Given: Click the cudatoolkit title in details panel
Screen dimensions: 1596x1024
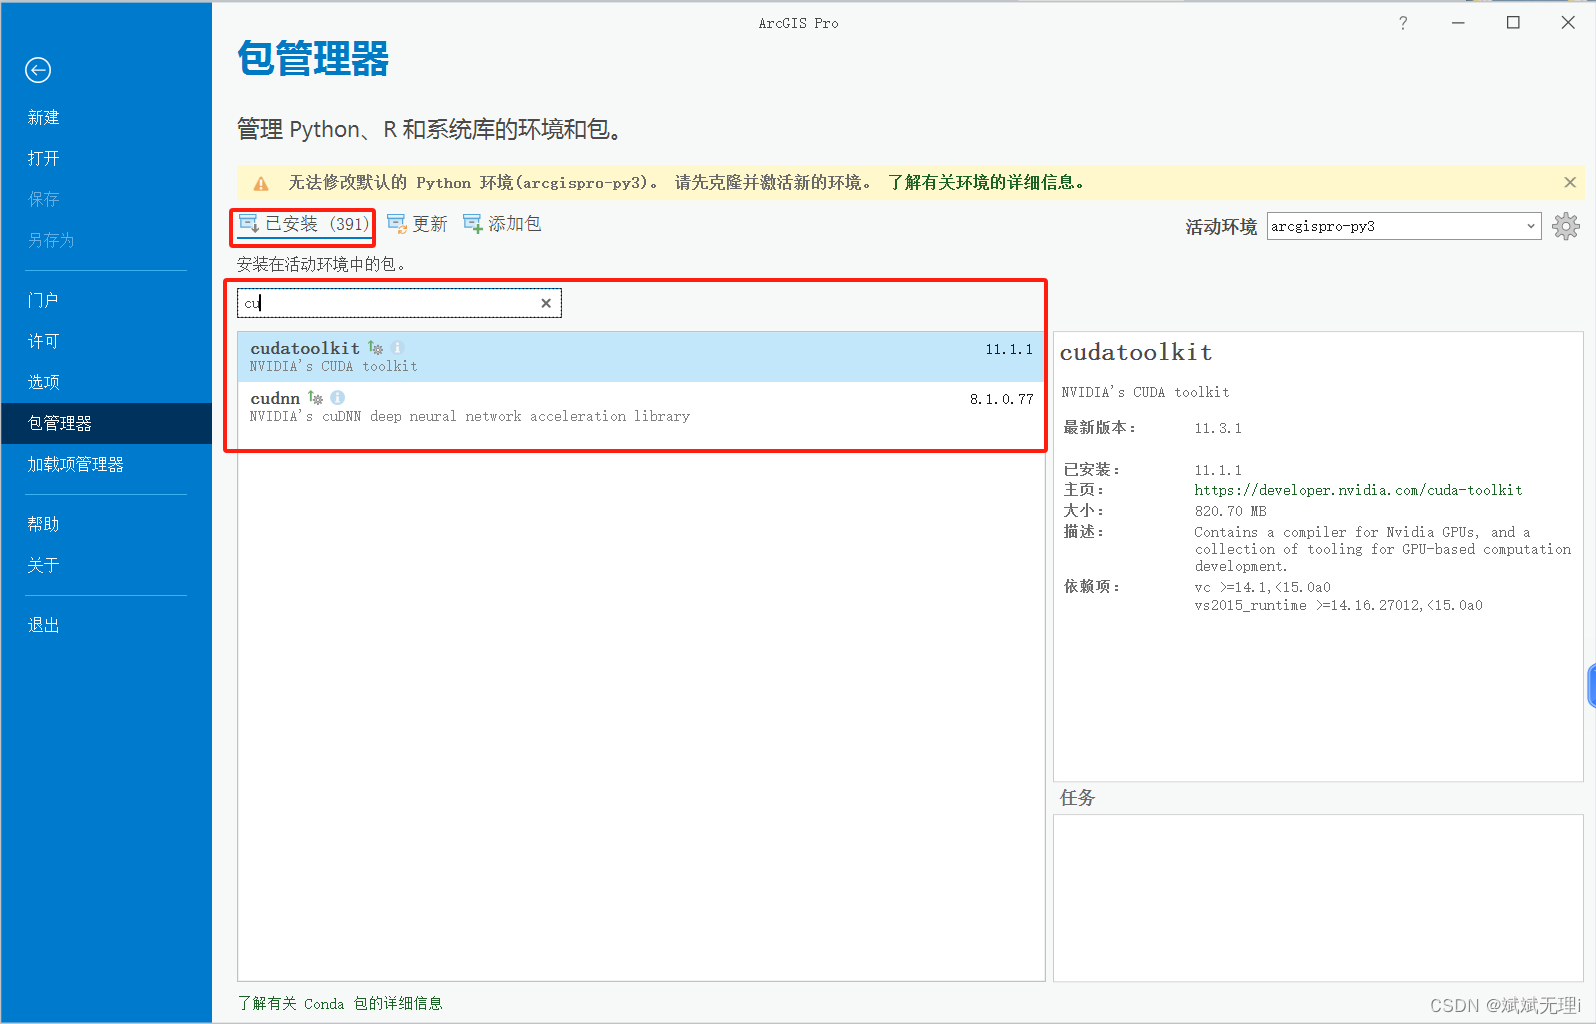Looking at the screenshot, I should point(1136,352).
